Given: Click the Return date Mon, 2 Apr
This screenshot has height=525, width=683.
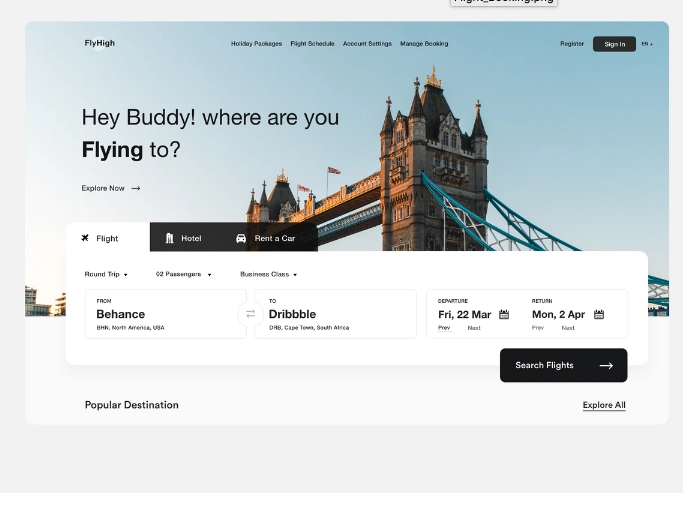Looking at the screenshot, I should [558, 315].
